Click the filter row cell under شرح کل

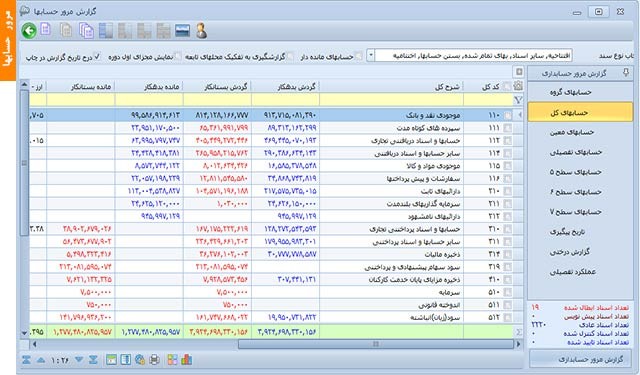coord(391,100)
